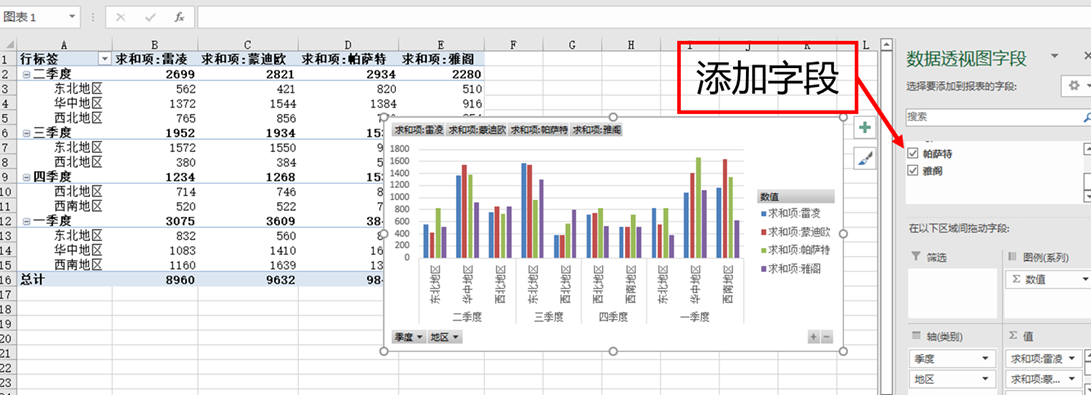Click the formula bar confirm checkmark icon
The height and width of the screenshot is (395, 1091).
[x=150, y=17]
